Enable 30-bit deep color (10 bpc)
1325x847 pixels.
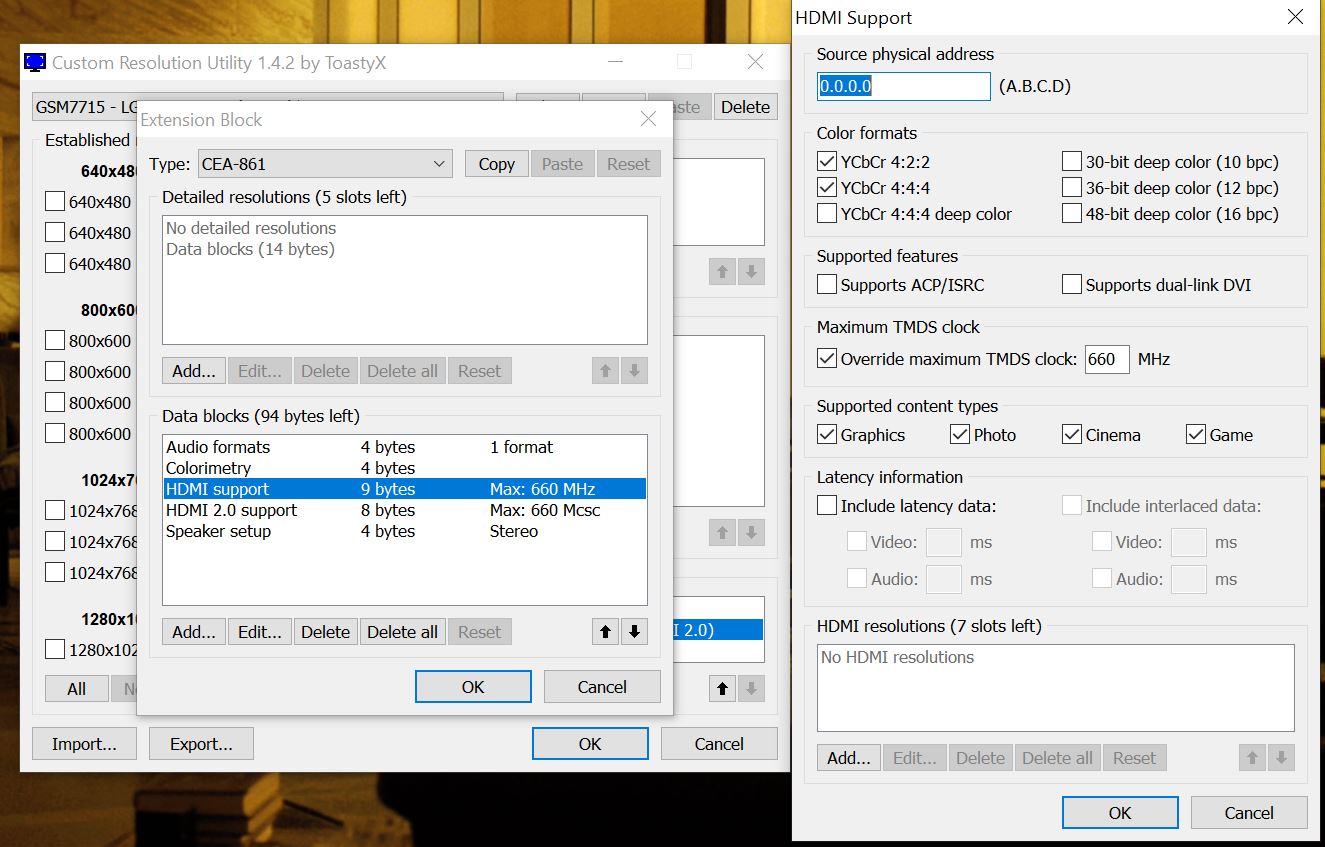[1072, 162]
